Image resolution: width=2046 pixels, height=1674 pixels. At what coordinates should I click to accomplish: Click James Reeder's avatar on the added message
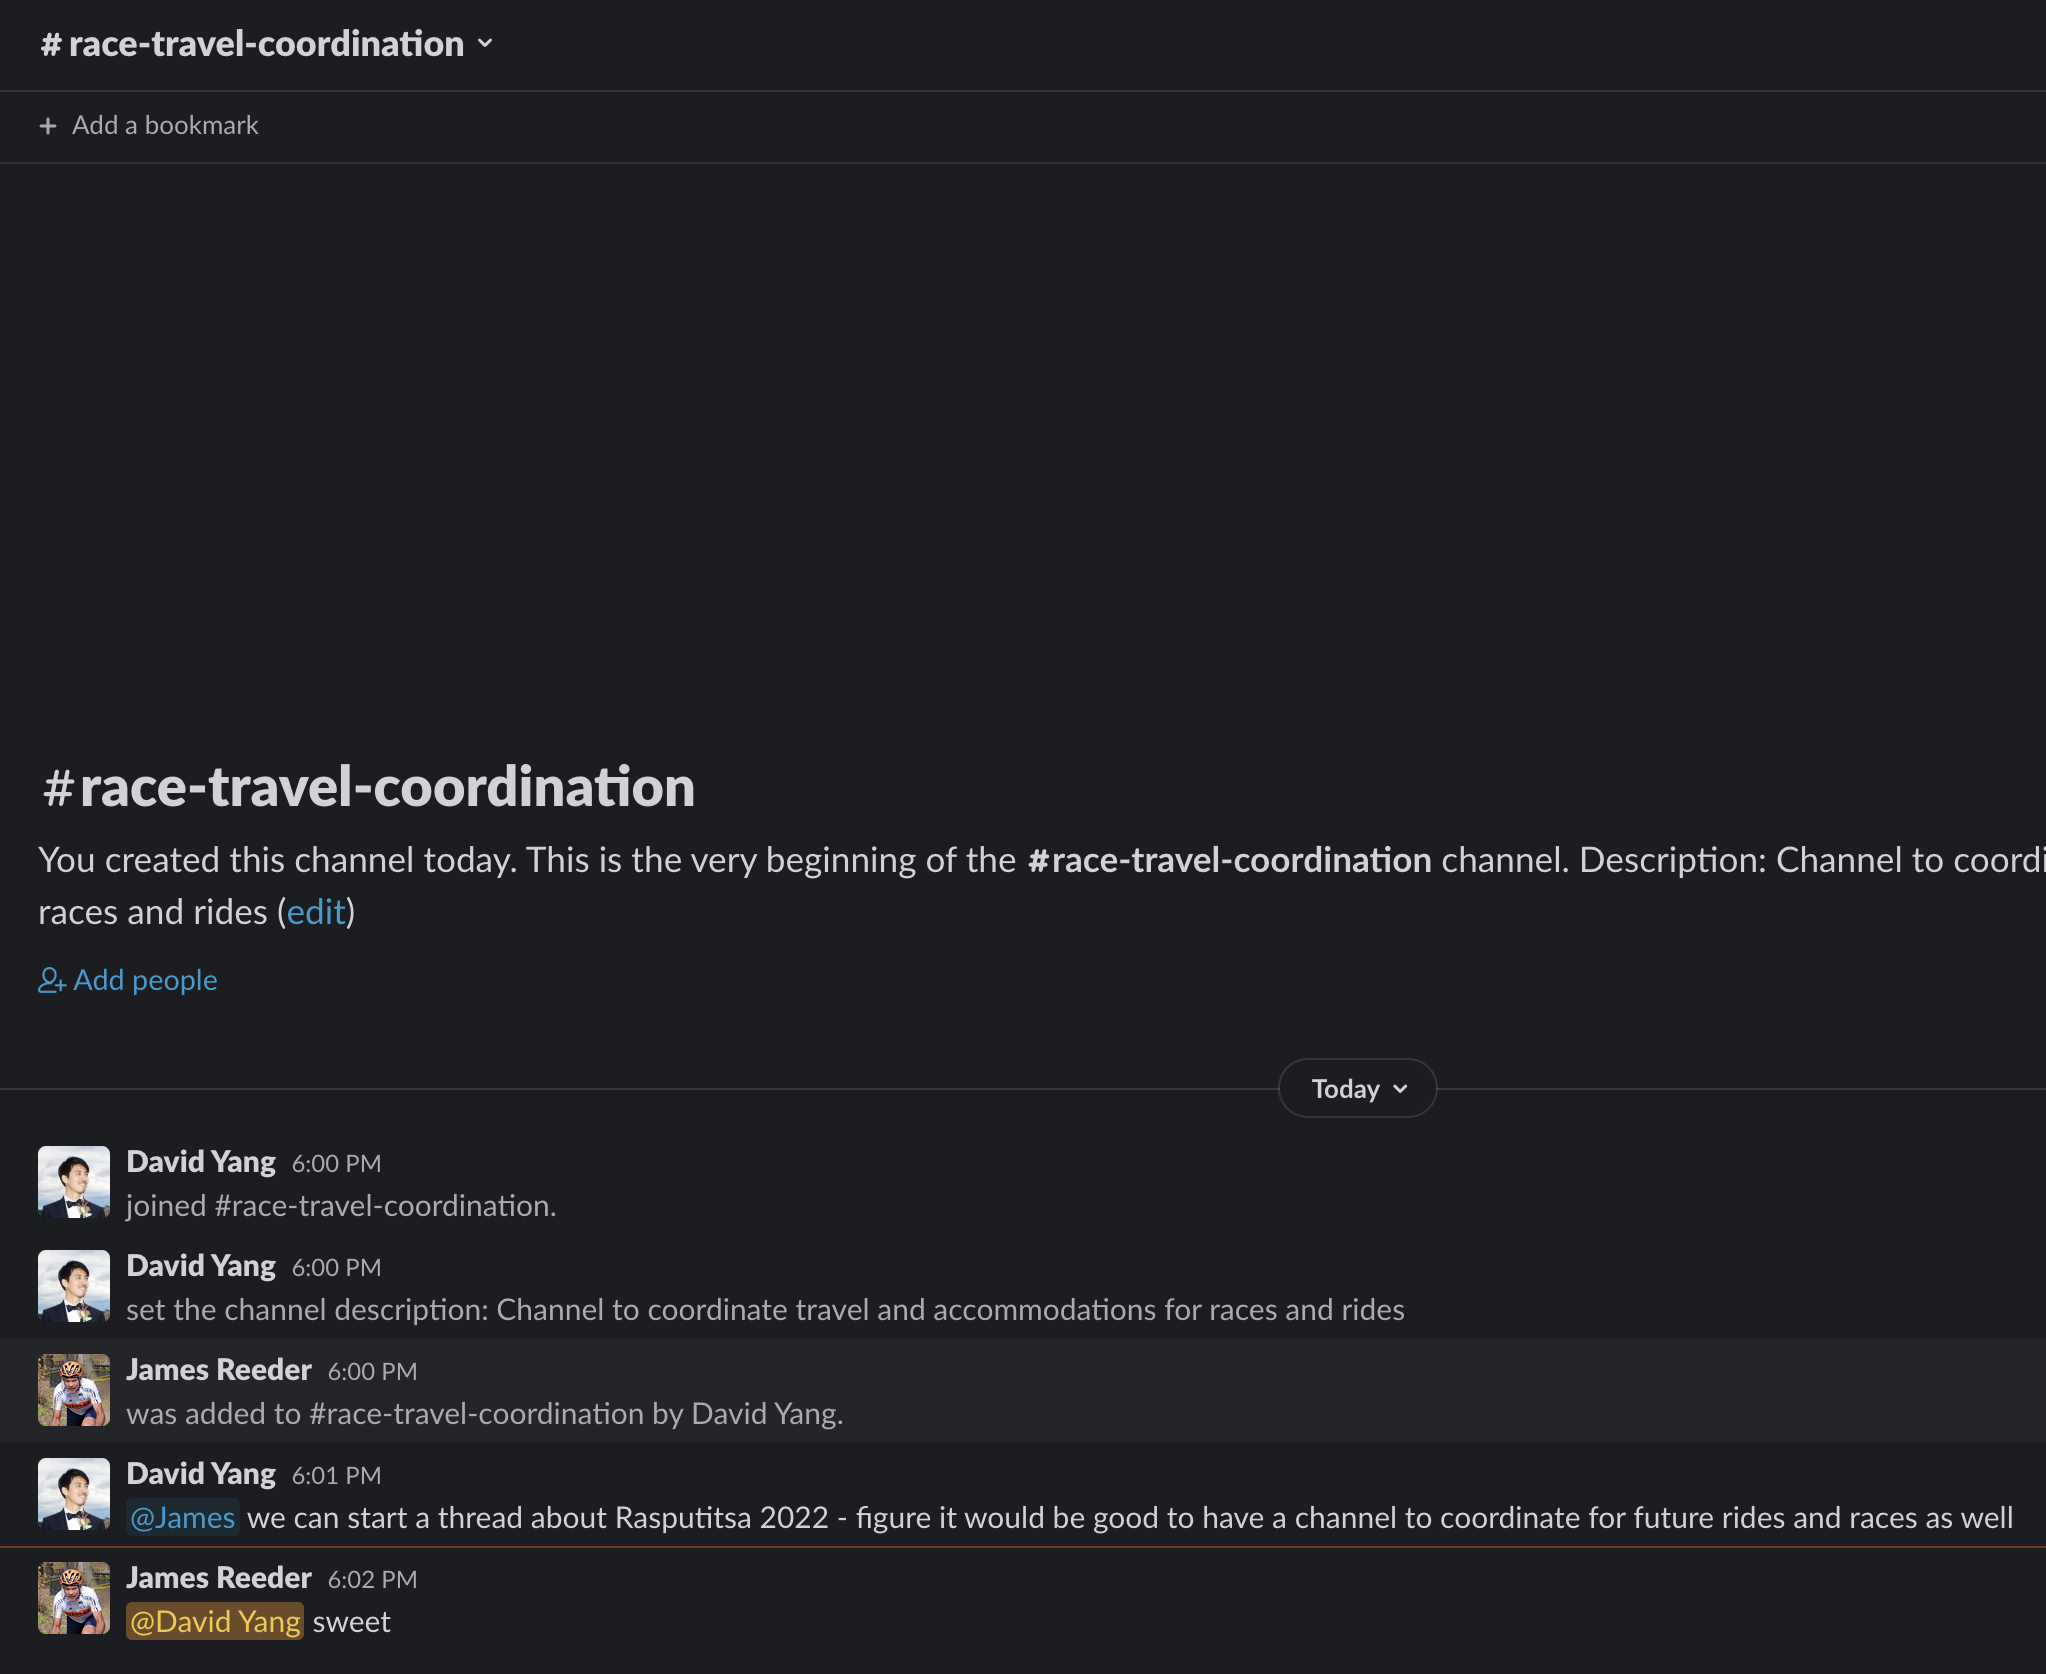click(74, 1390)
